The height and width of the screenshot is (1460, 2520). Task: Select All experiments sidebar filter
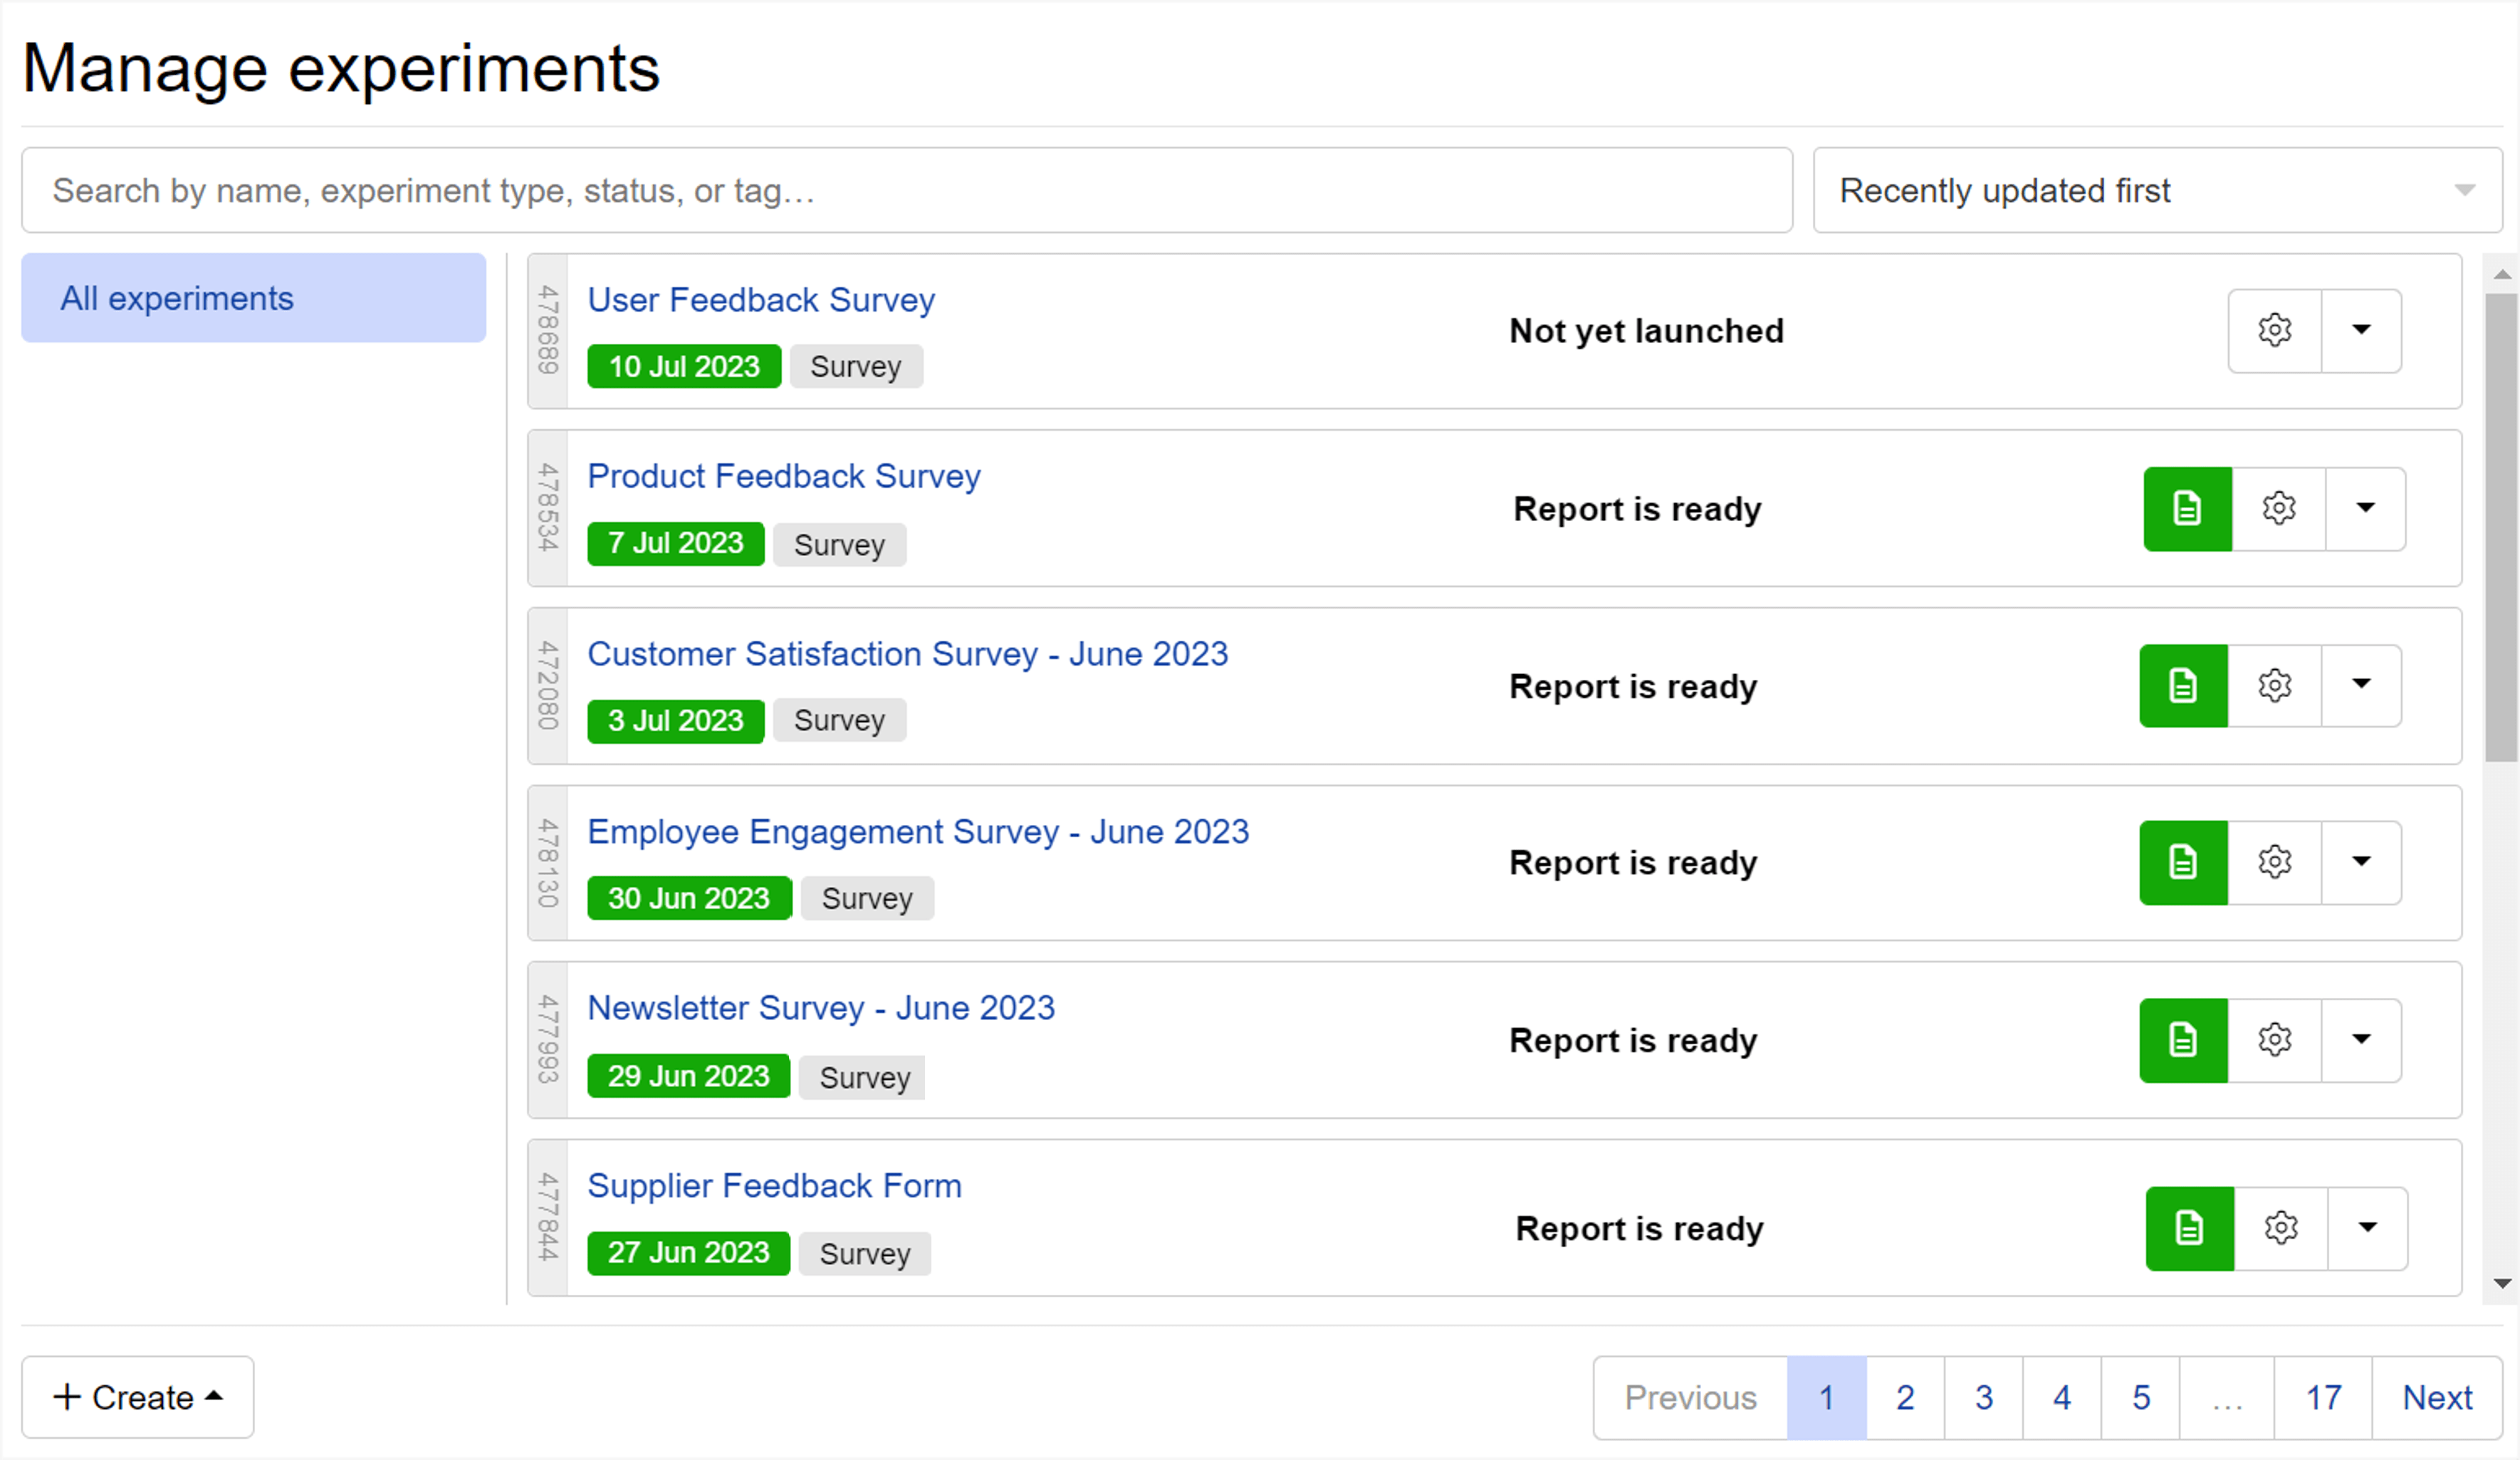(x=253, y=298)
